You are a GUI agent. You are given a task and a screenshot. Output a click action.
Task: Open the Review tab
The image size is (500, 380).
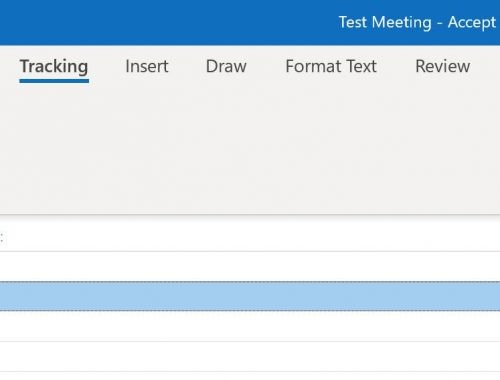coord(443,66)
